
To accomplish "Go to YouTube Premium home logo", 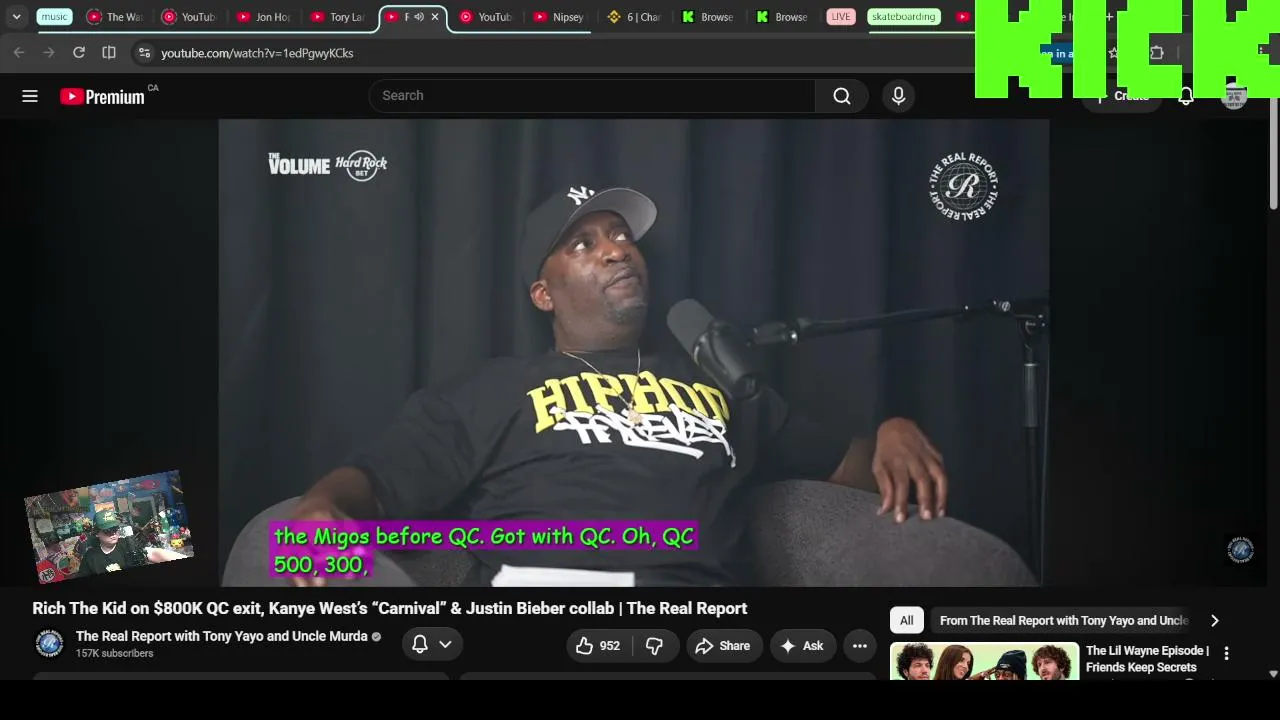I will pos(103,96).
